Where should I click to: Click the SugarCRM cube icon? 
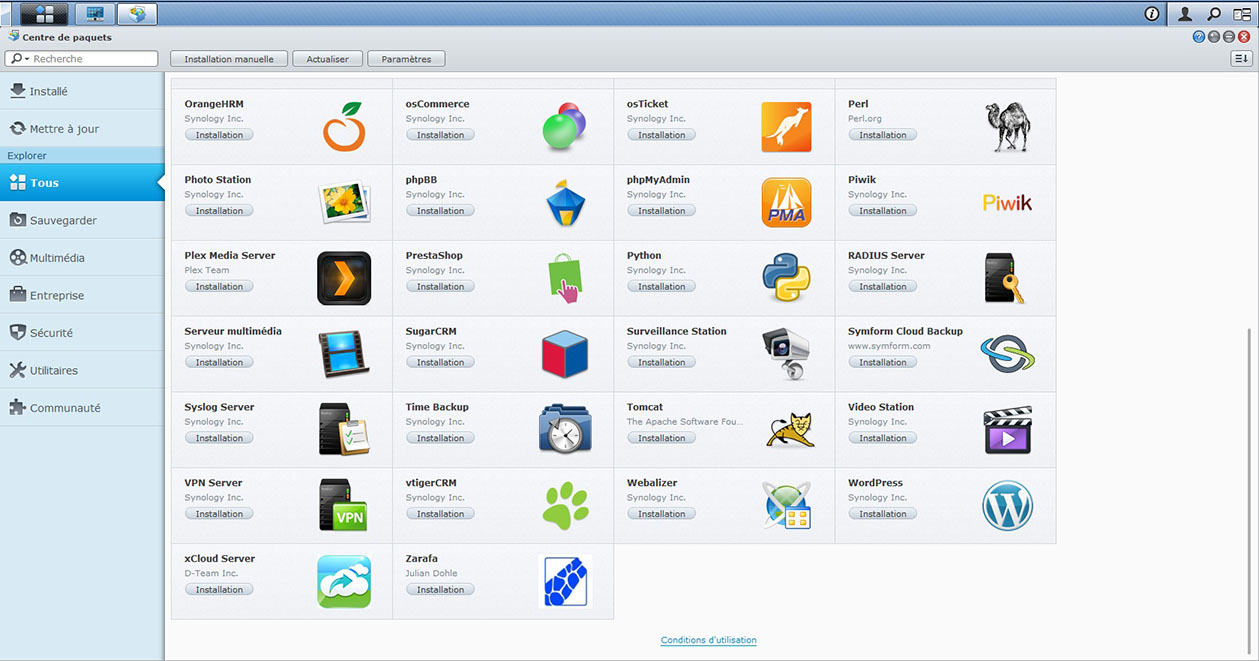point(565,354)
